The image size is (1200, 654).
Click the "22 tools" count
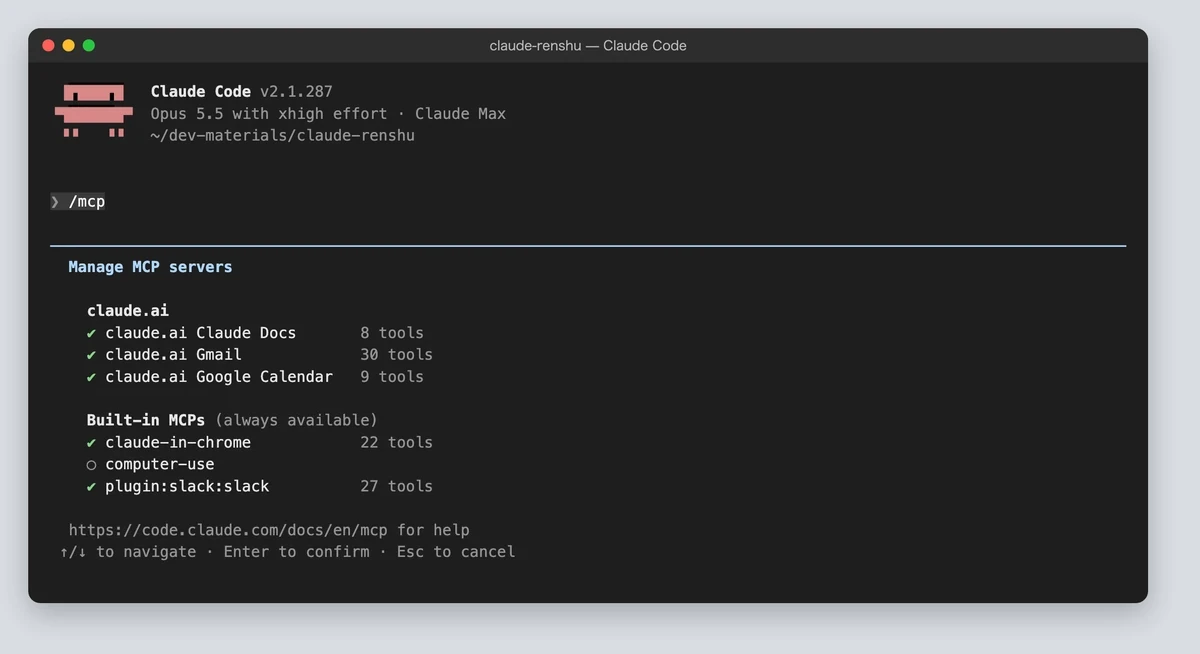[397, 443]
